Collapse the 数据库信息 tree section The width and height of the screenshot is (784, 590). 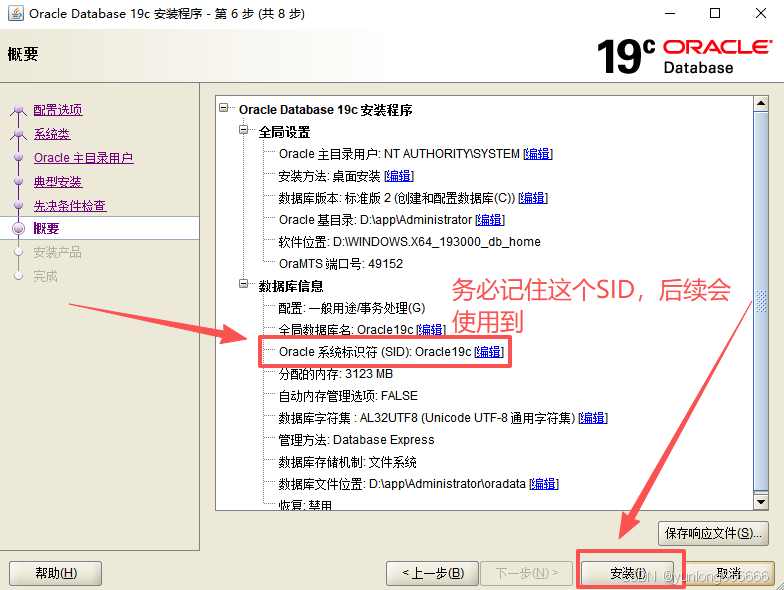click(x=244, y=284)
